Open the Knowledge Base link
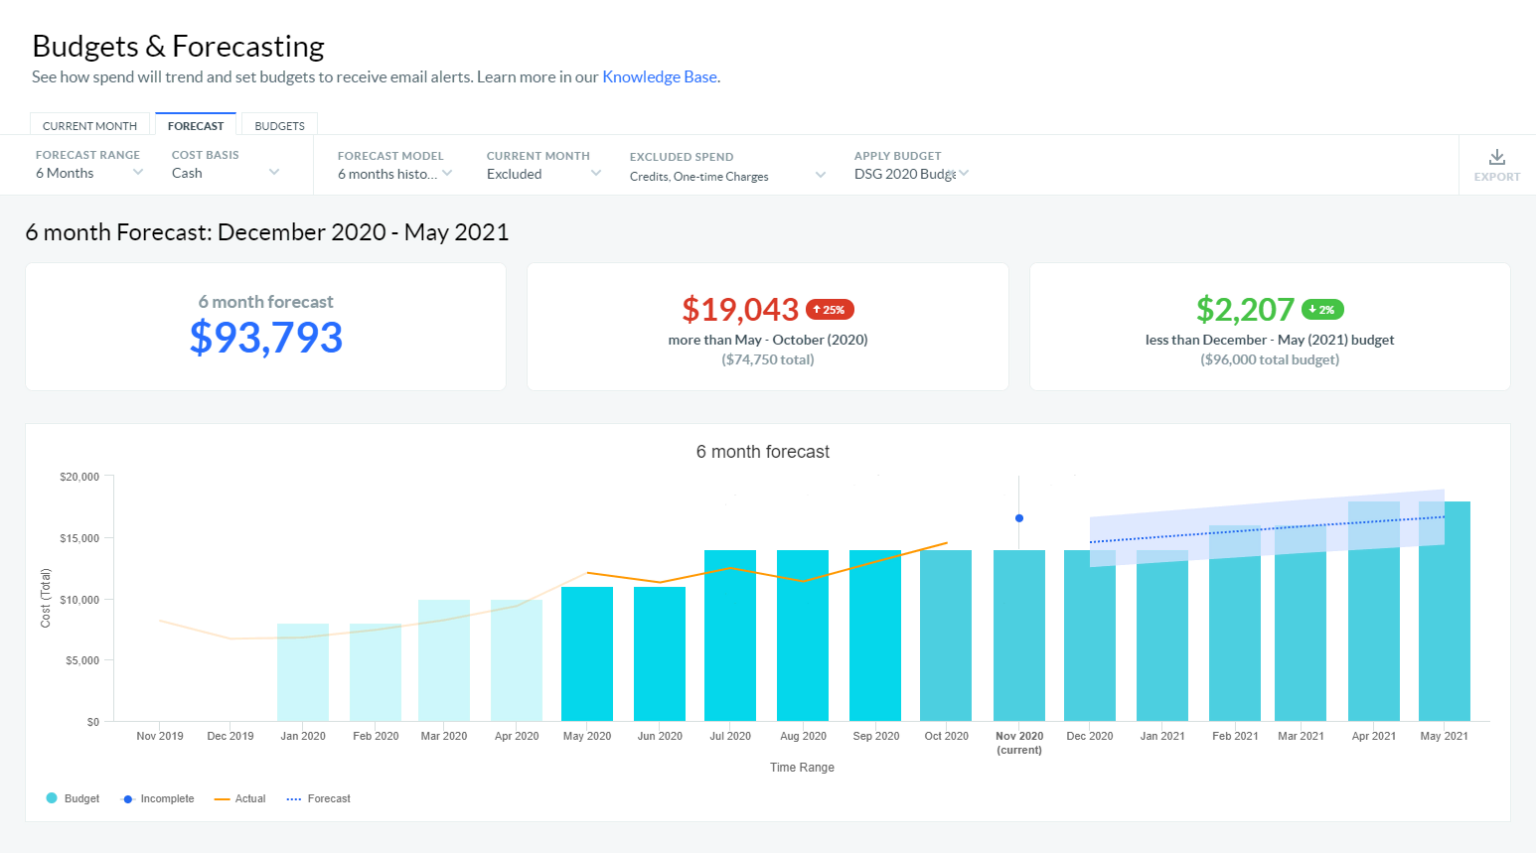1536x853 pixels. (x=659, y=76)
